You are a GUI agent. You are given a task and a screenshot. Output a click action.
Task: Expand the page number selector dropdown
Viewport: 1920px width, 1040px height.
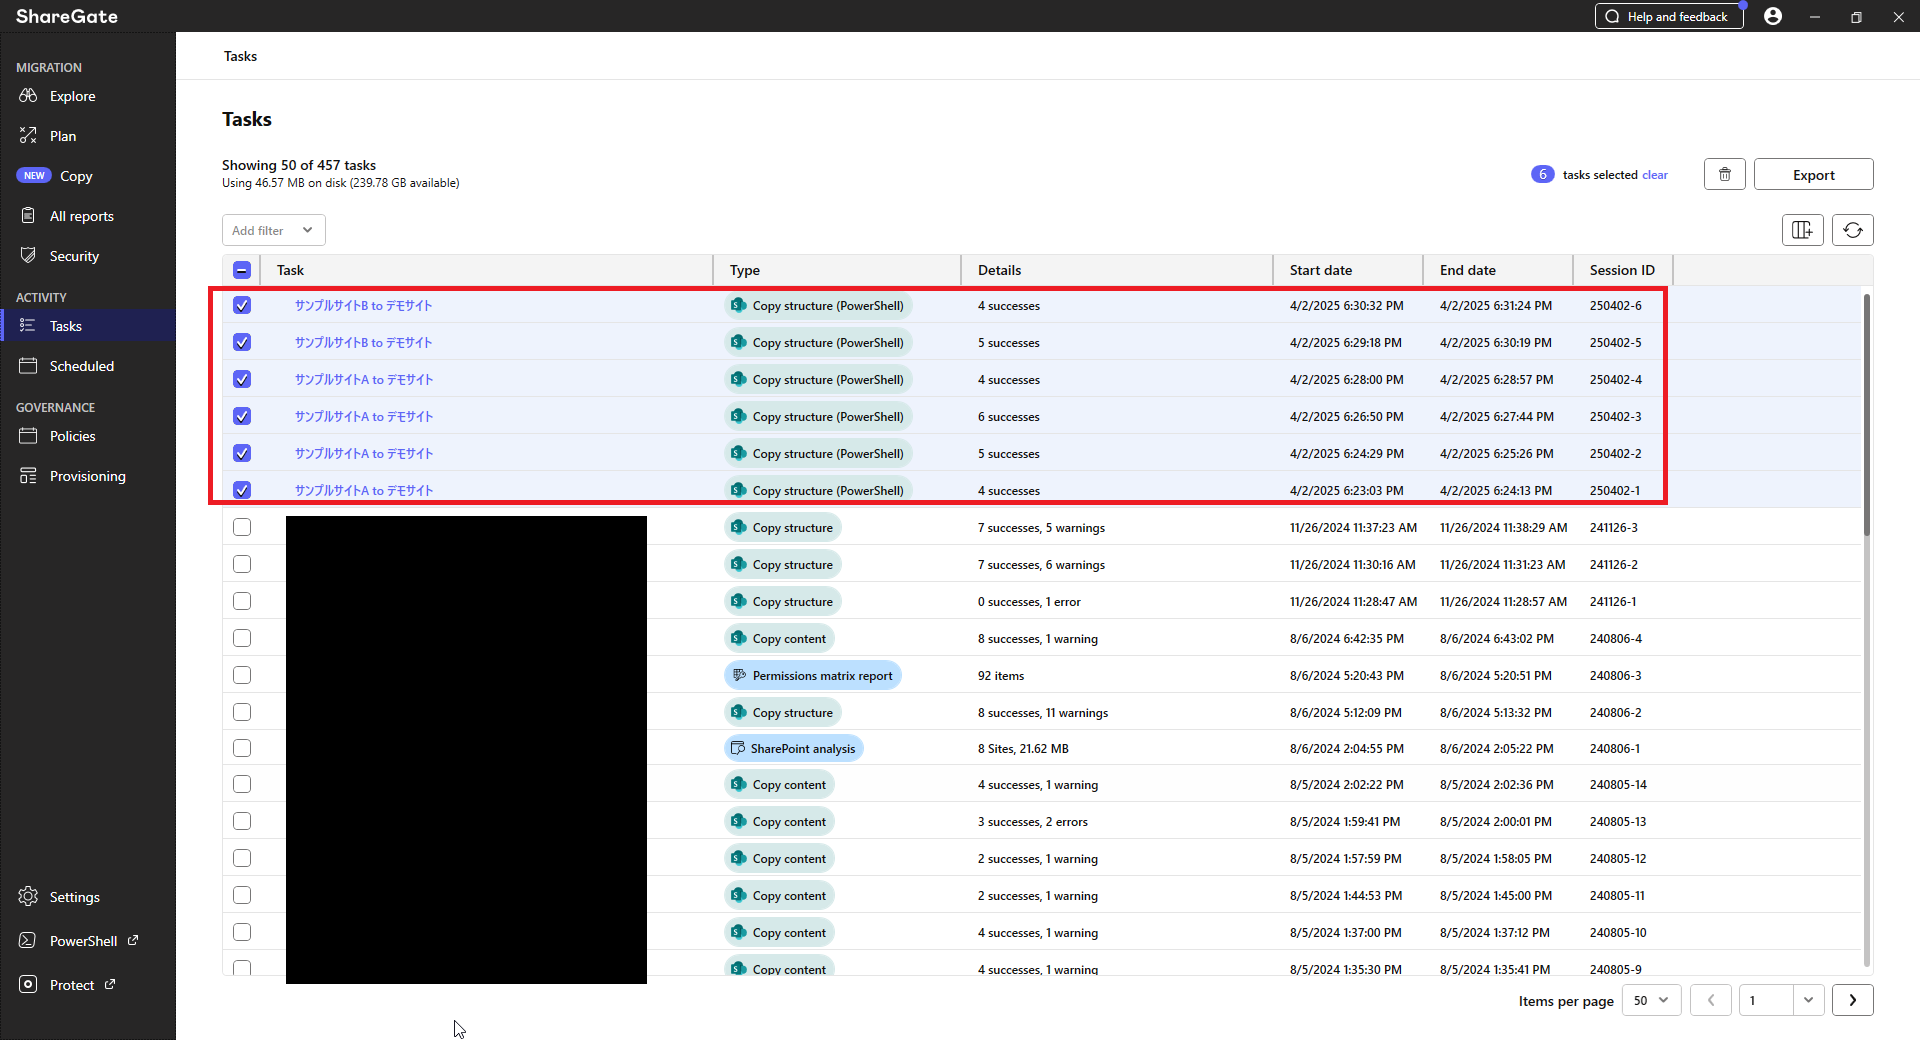tap(1808, 1000)
